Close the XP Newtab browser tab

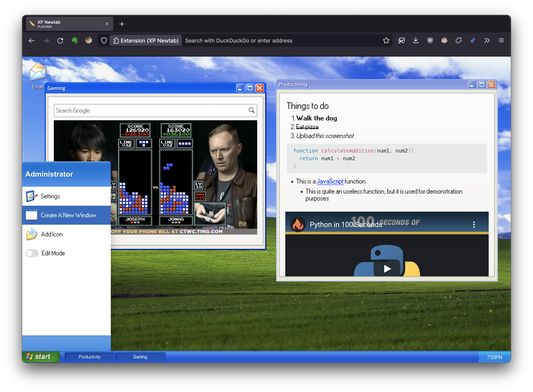tap(107, 23)
